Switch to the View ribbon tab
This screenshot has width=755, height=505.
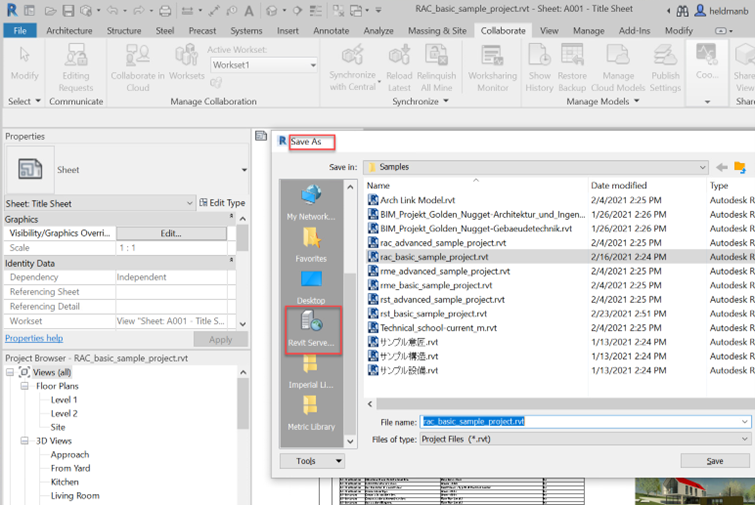coord(549,31)
